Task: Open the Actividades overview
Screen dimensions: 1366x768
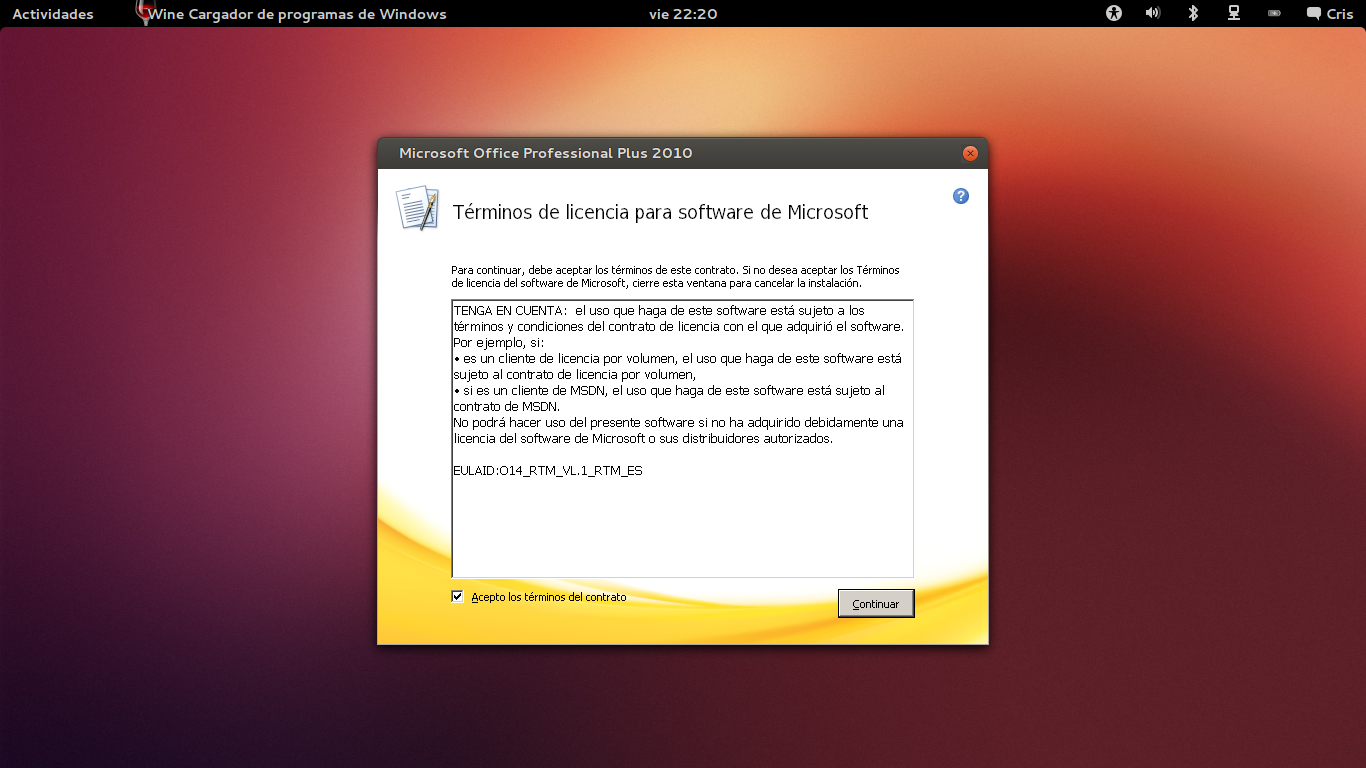Action: point(53,14)
